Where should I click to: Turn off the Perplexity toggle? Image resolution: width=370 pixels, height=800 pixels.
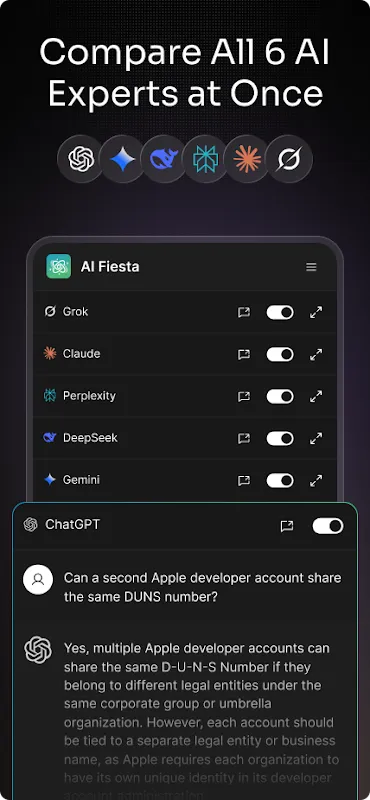(280, 396)
